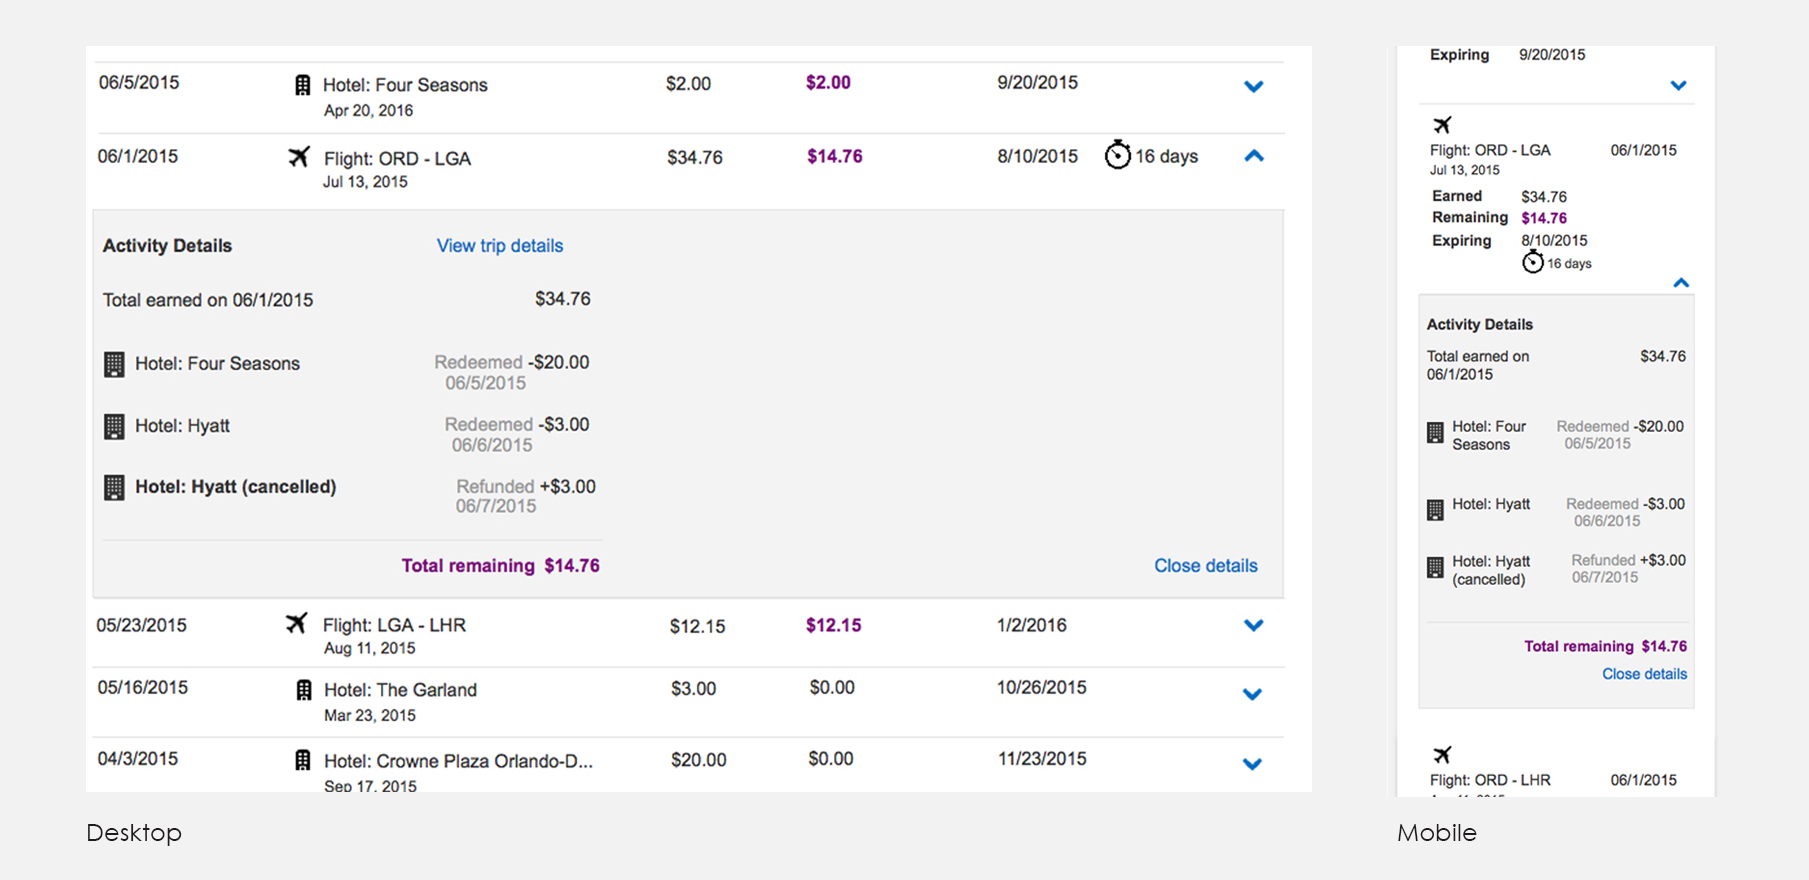This screenshot has width=1809, height=880.
Task: Click the mobile stopwatch icon beside 16 days
Action: (x=1532, y=262)
